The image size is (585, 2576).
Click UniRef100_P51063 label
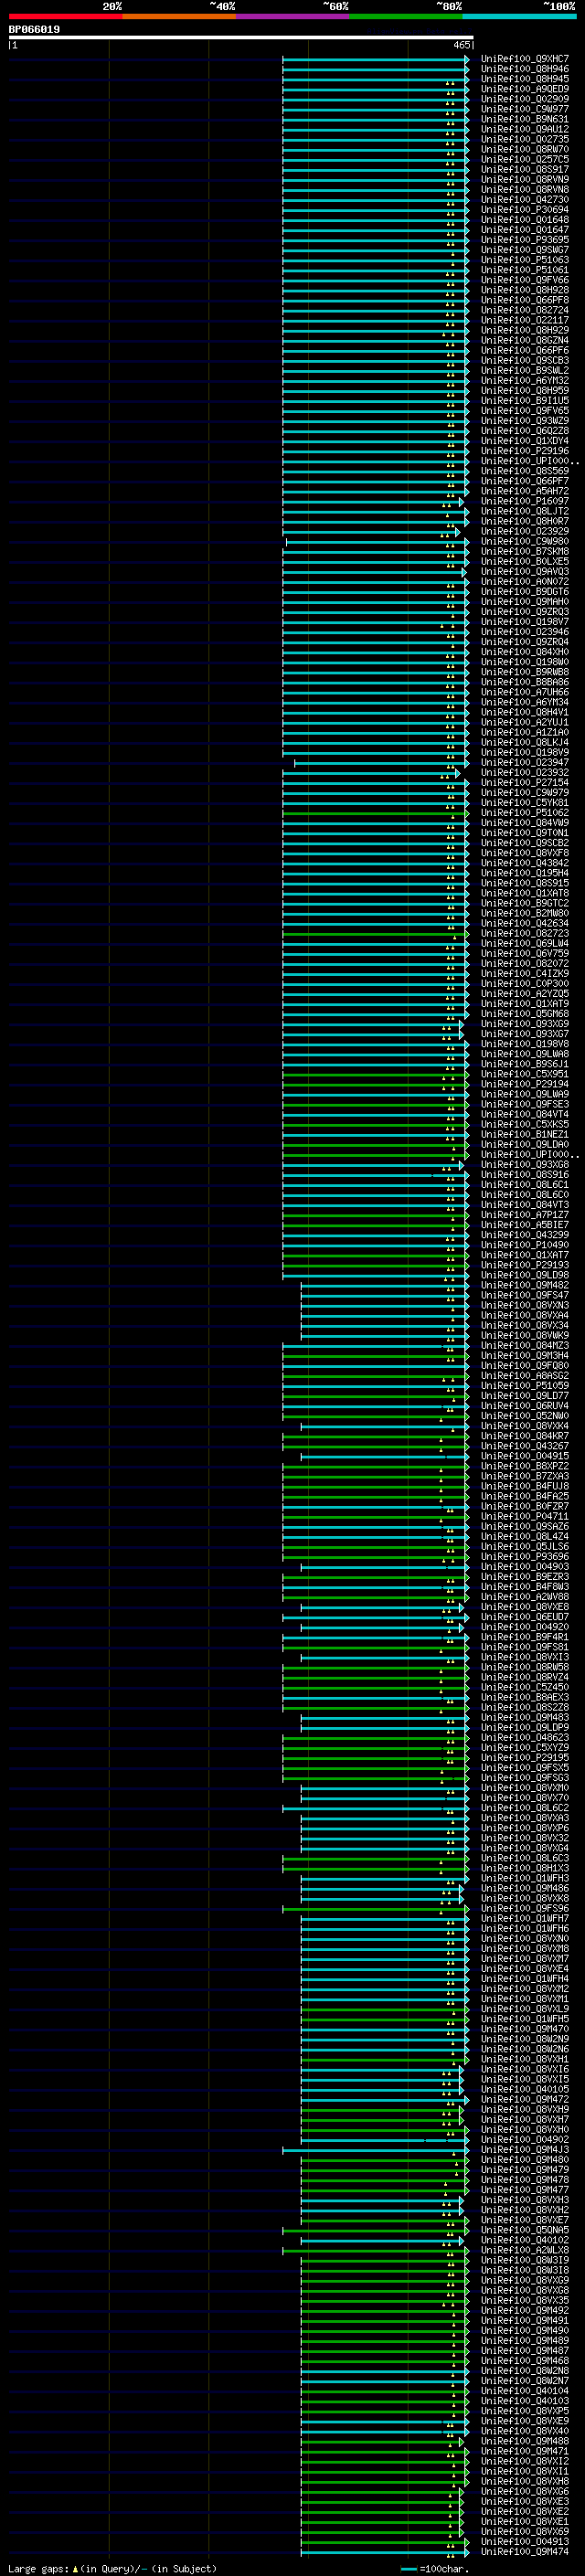[524, 260]
